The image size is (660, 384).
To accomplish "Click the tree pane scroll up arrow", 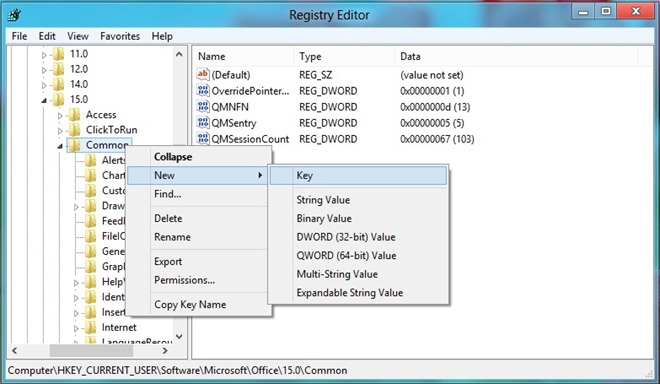I will (179, 54).
